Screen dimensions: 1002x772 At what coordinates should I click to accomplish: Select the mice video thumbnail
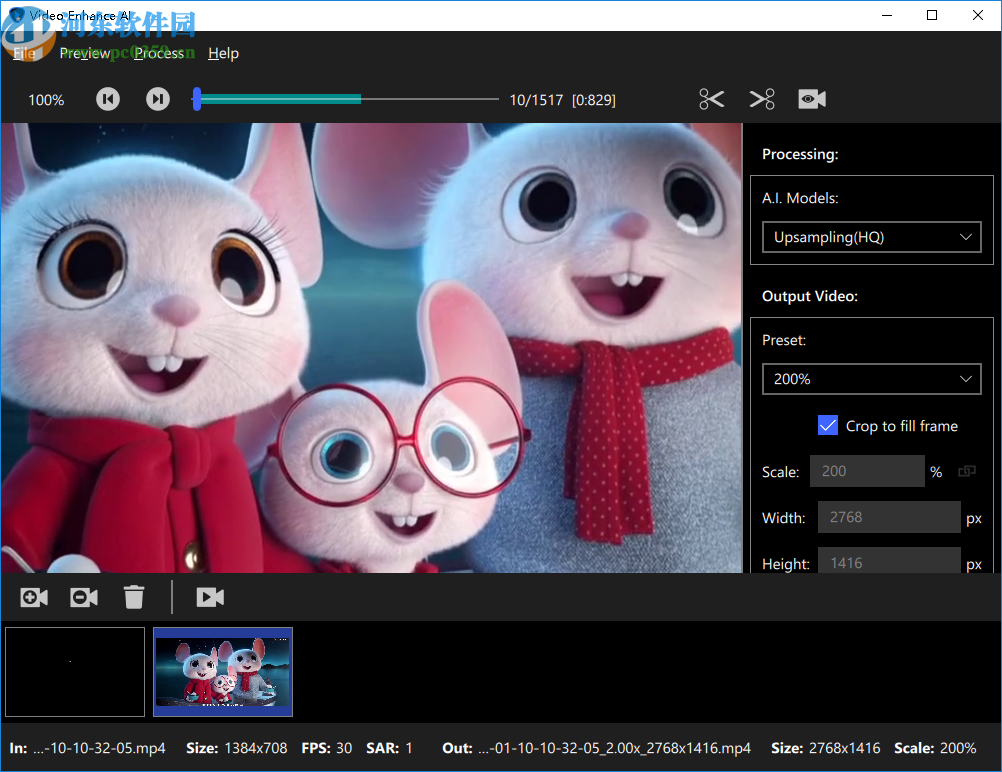click(x=222, y=672)
